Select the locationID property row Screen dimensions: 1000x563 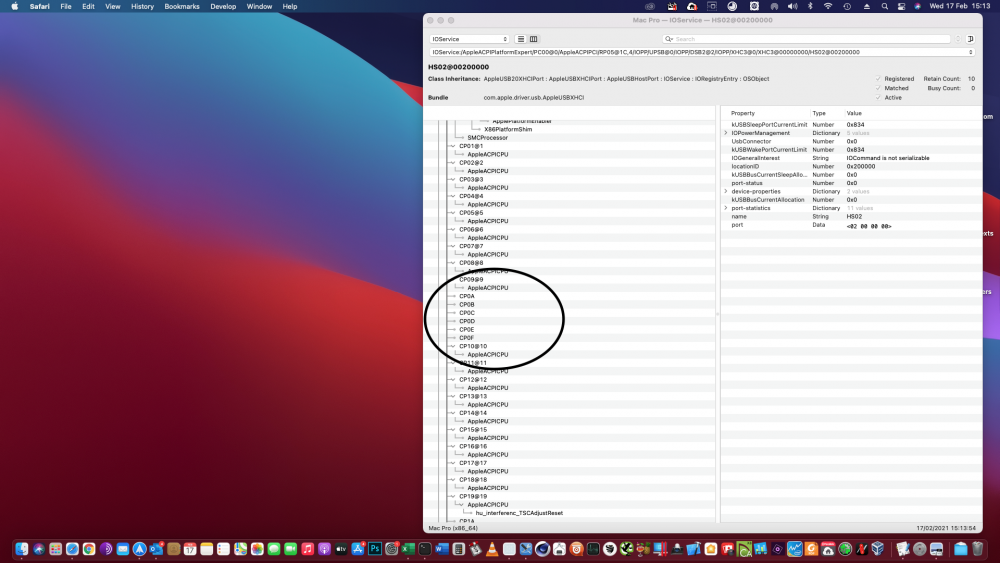851,166
